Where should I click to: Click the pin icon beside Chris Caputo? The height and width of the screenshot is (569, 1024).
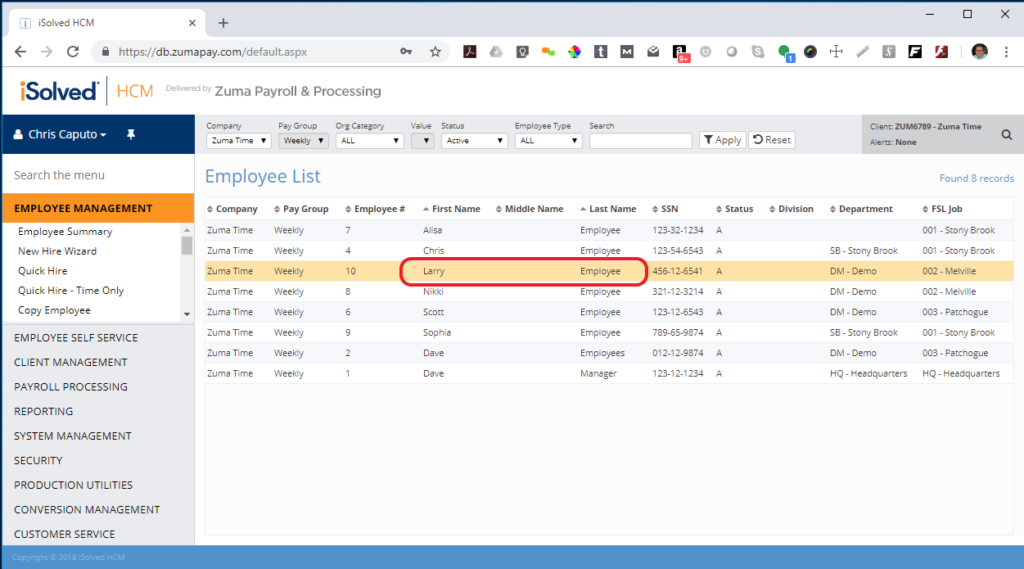pos(130,134)
